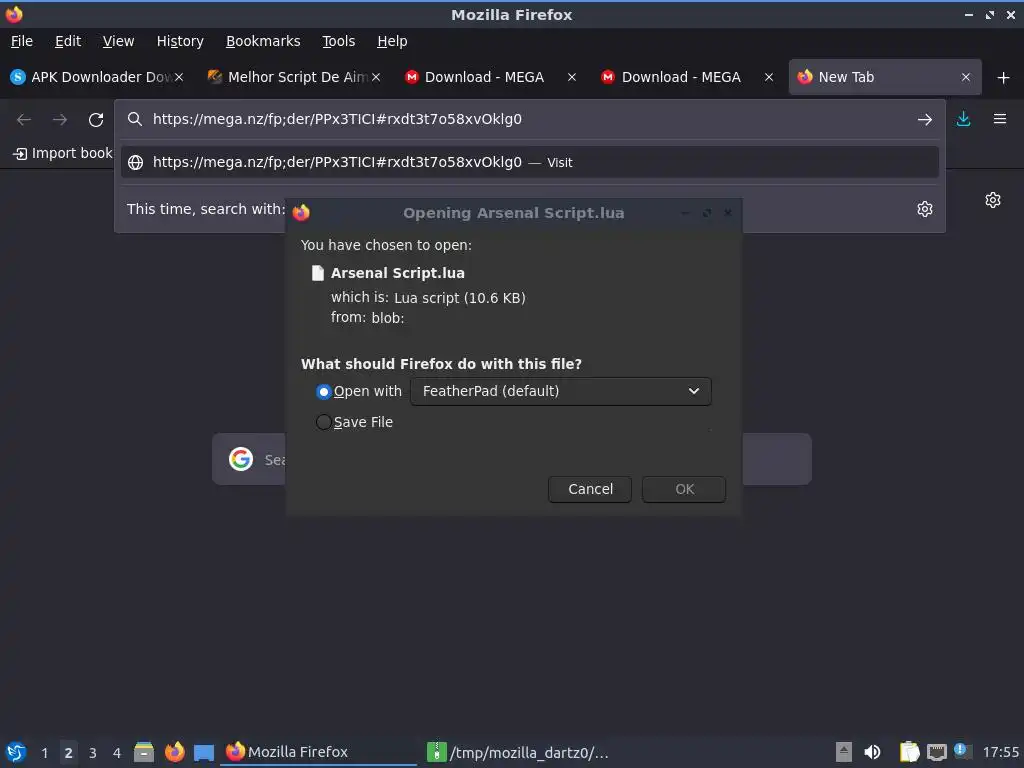The height and width of the screenshot is (768, 1024).
Task: Open the File menu
Action: (x=22, y=41)
